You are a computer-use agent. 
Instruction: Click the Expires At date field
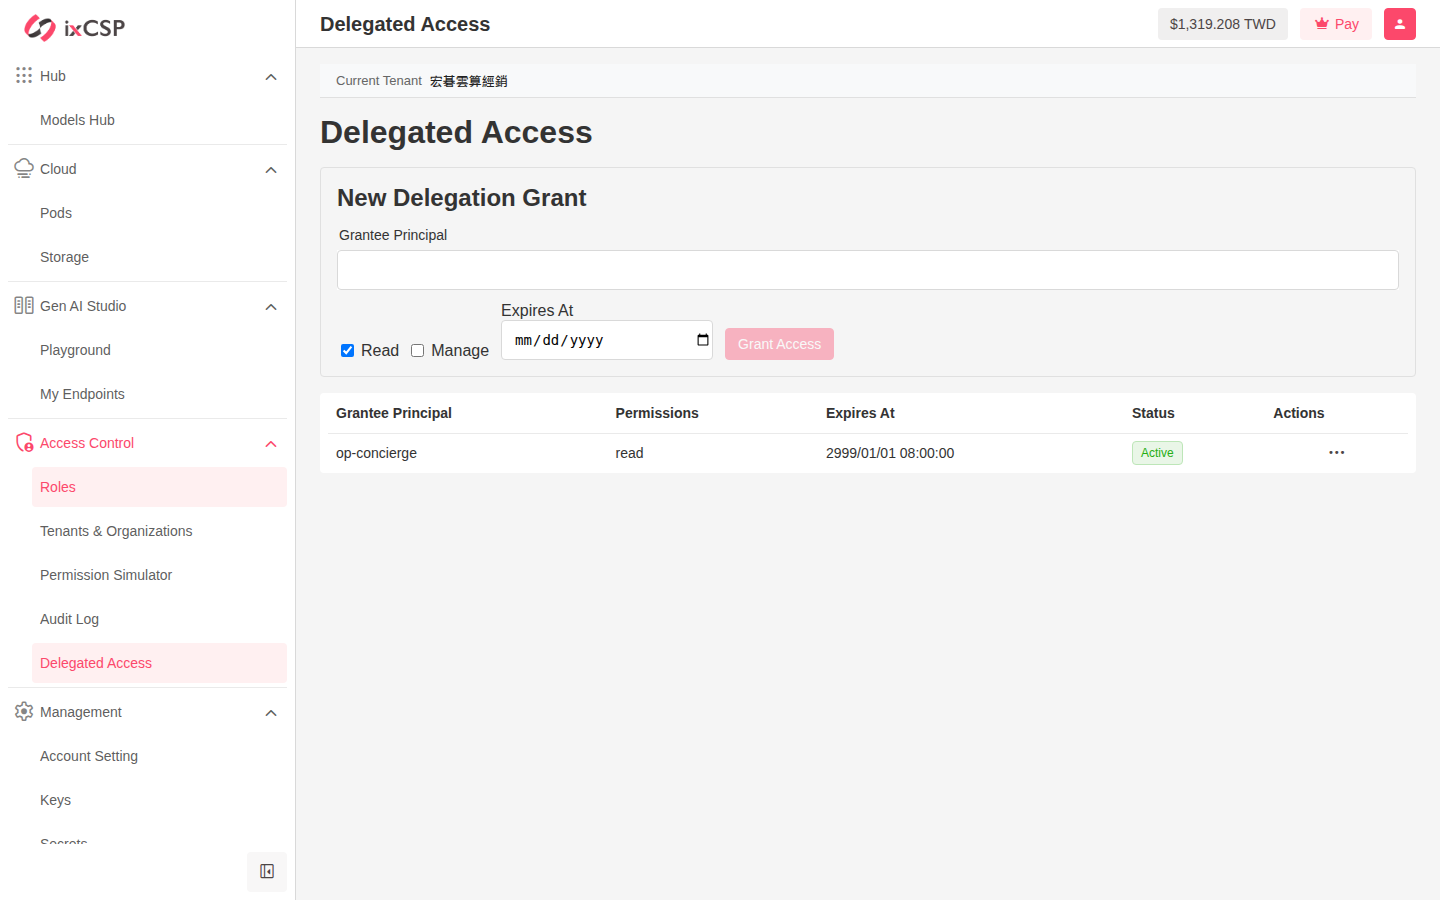pyautogui.click(x=607, y=340)
